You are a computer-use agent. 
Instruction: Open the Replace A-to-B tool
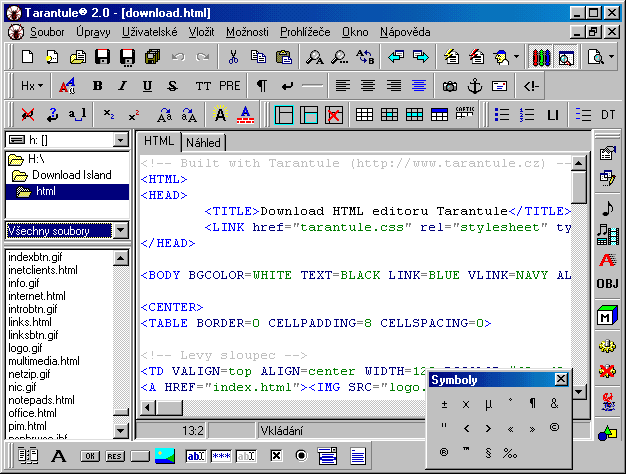click(365, 57)
